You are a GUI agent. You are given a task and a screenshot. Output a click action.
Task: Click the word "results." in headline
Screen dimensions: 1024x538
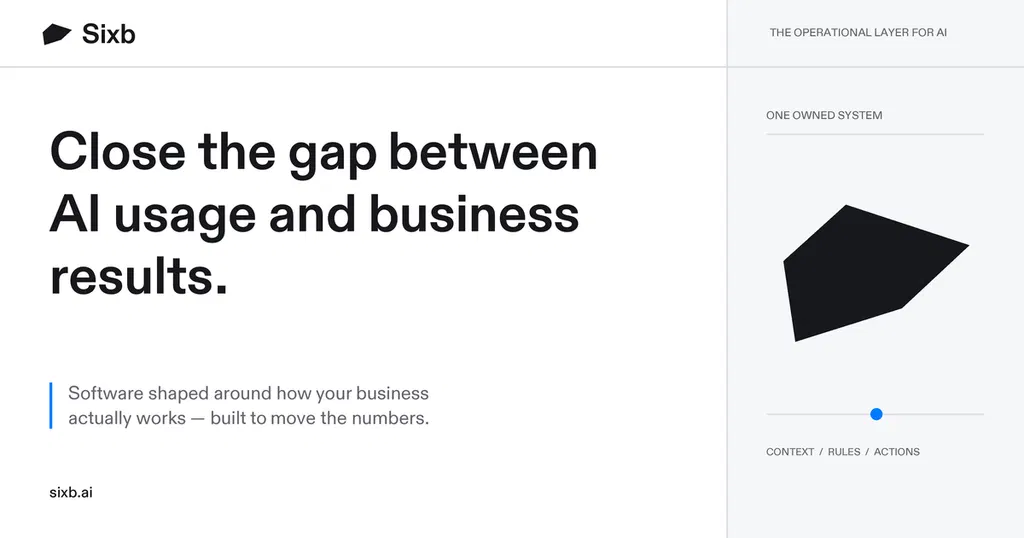tap(138, 276)
